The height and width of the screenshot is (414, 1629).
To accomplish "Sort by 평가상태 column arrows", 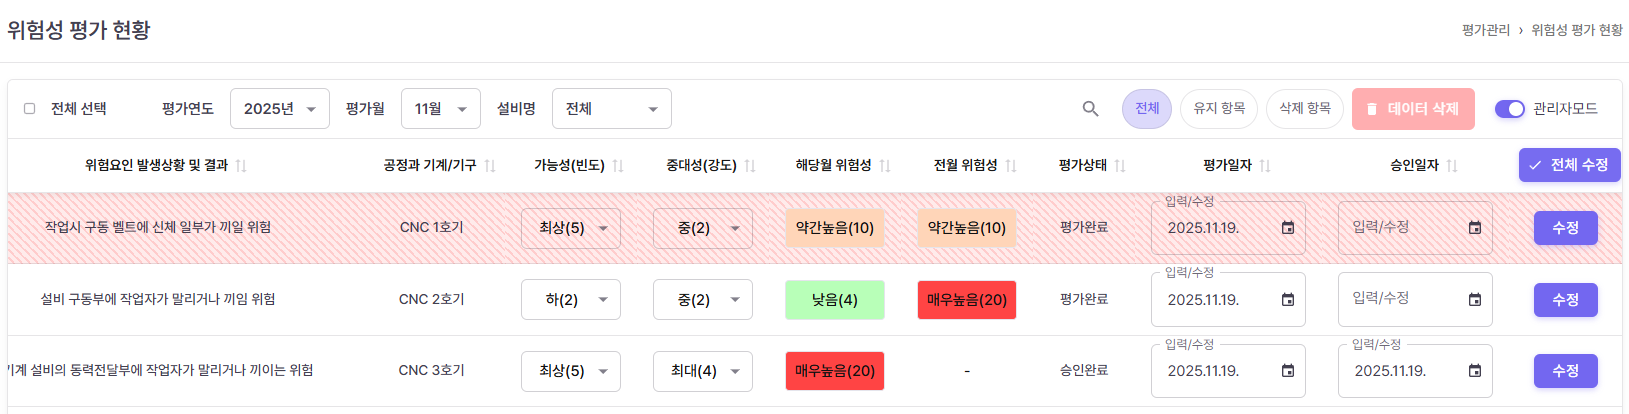I will pyautogui.click(x=1120, y=166).
